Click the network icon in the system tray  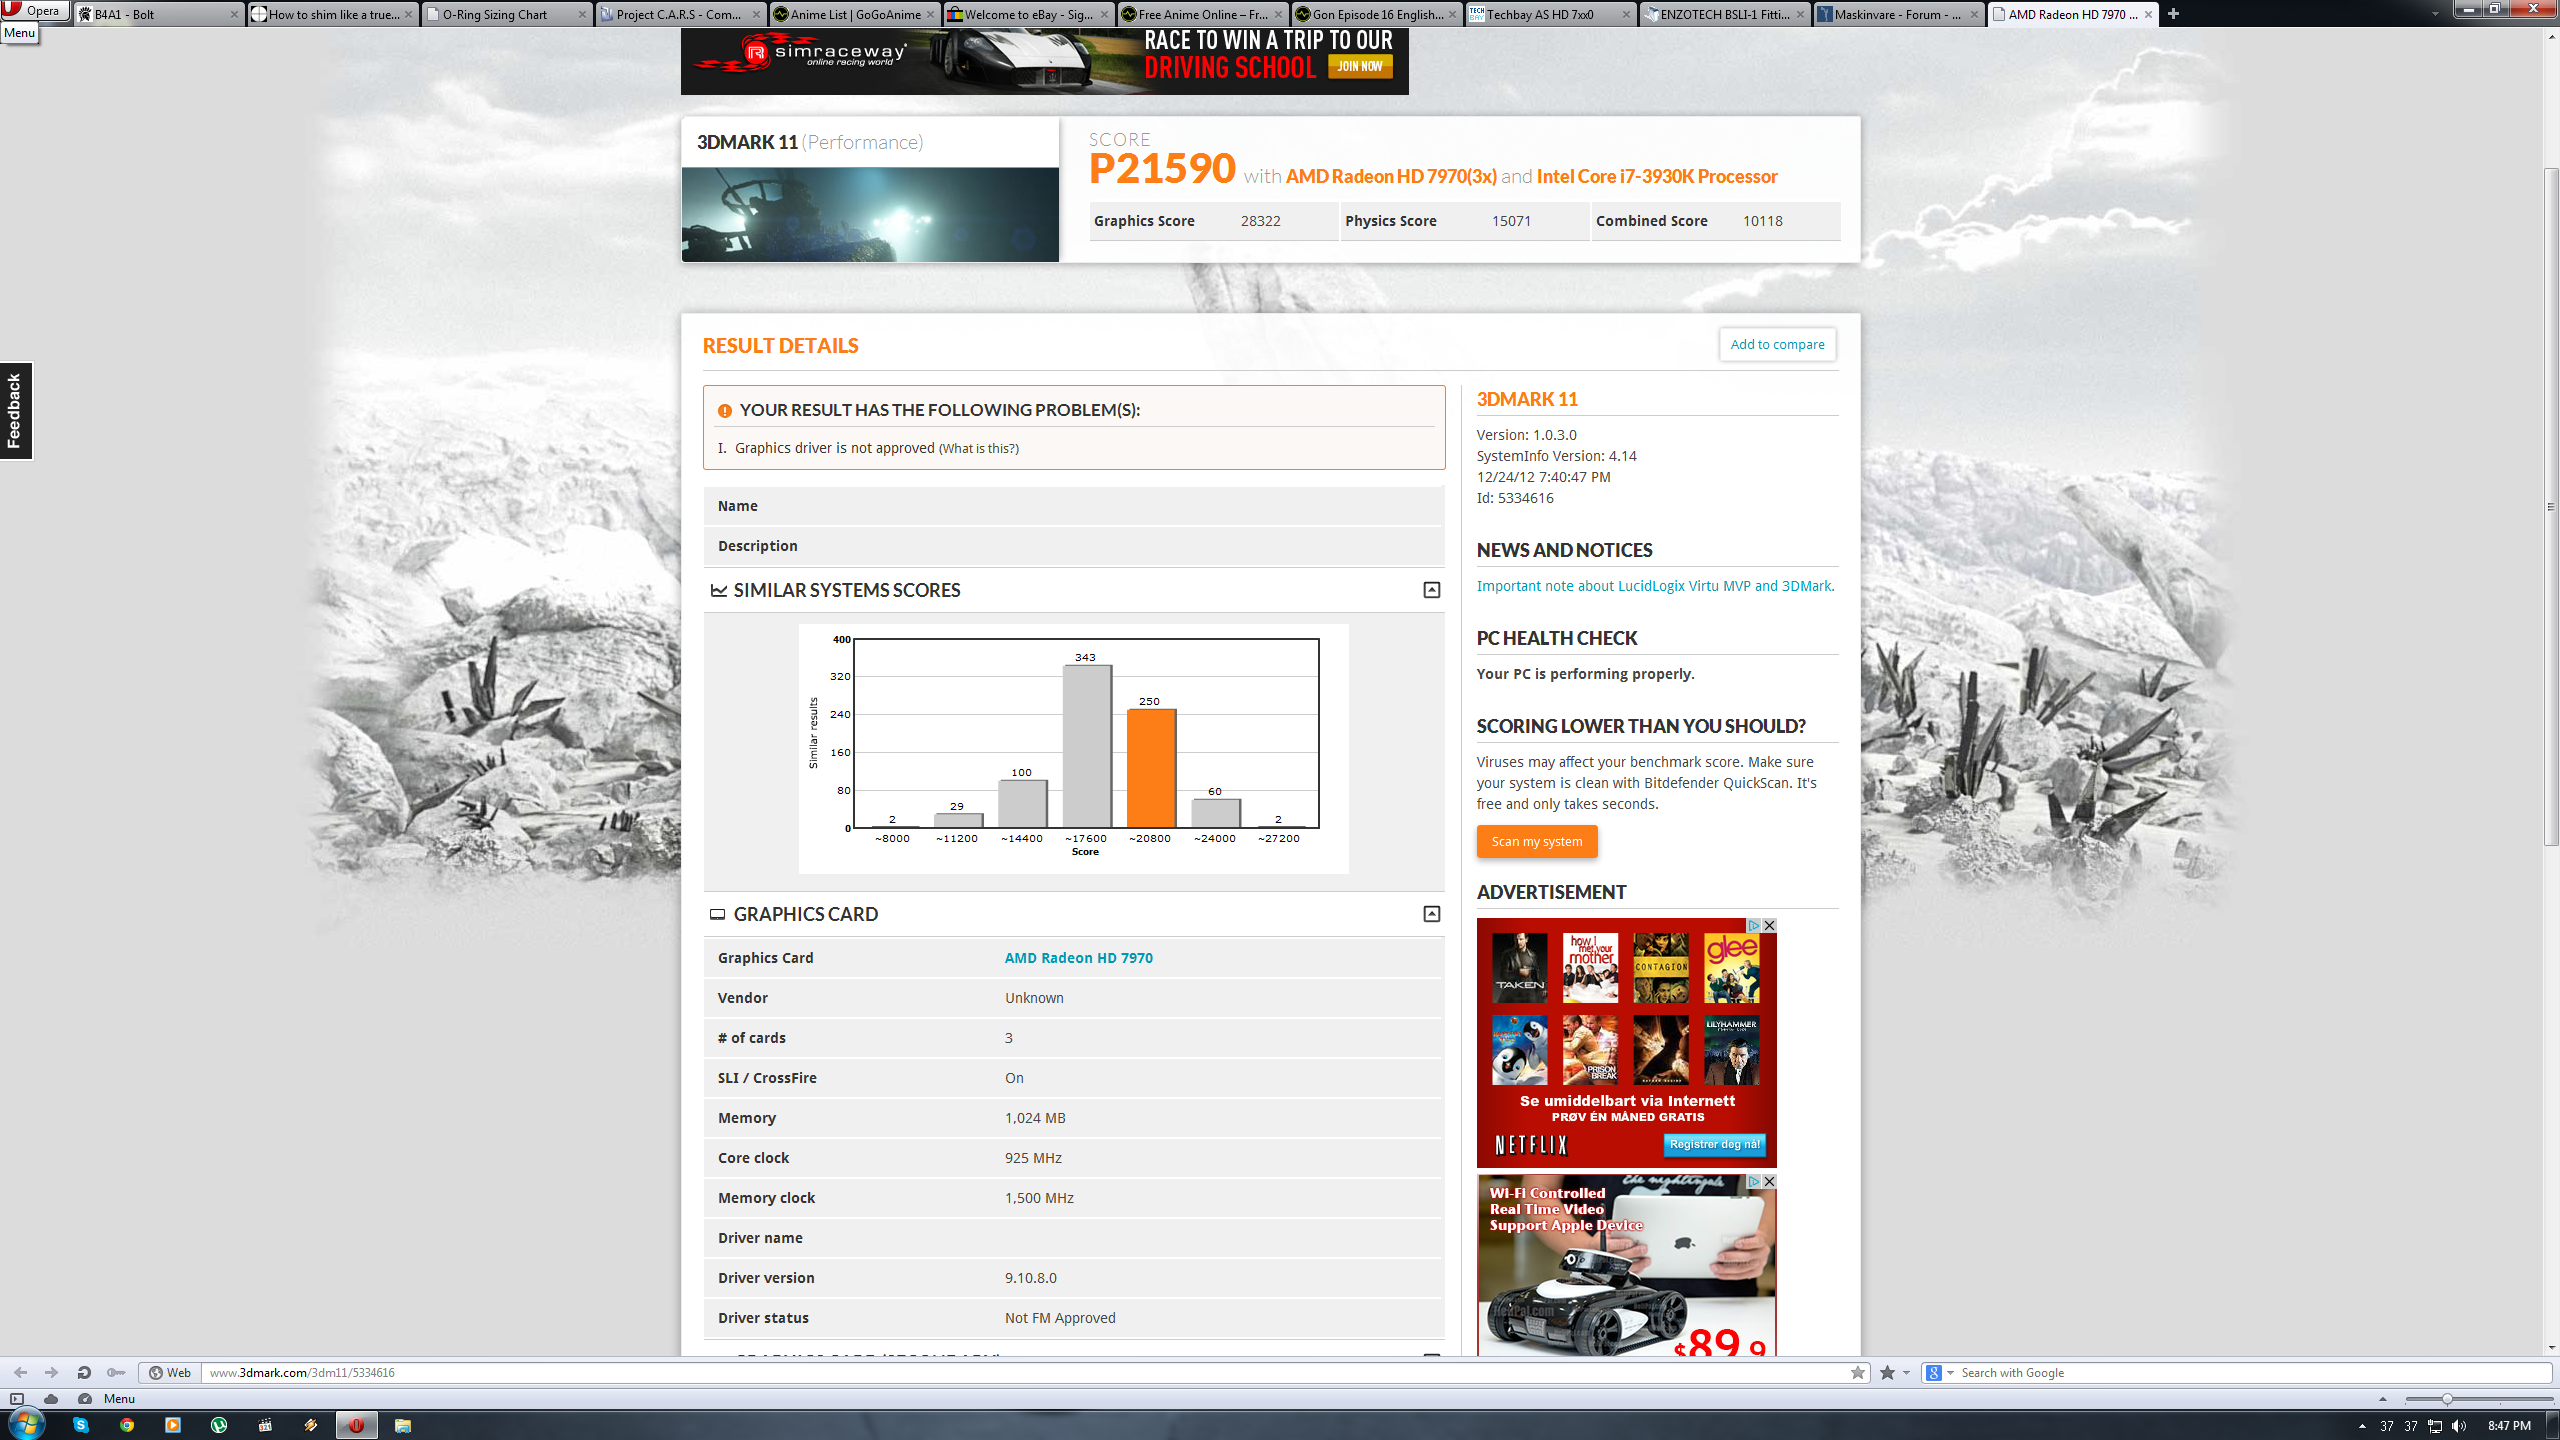2435,1426
